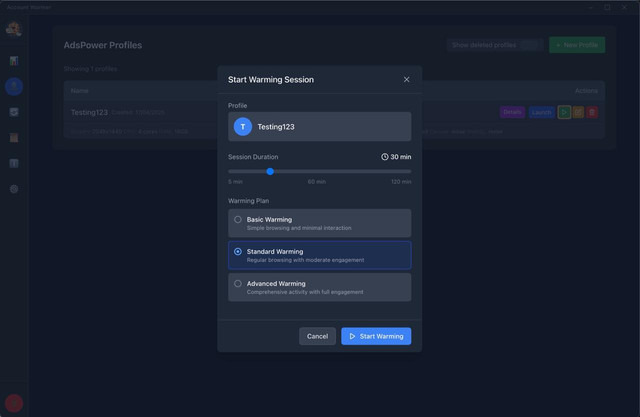Open the settings gear sidebar icon
Screen dimensions: 640x417
[14, 189]
